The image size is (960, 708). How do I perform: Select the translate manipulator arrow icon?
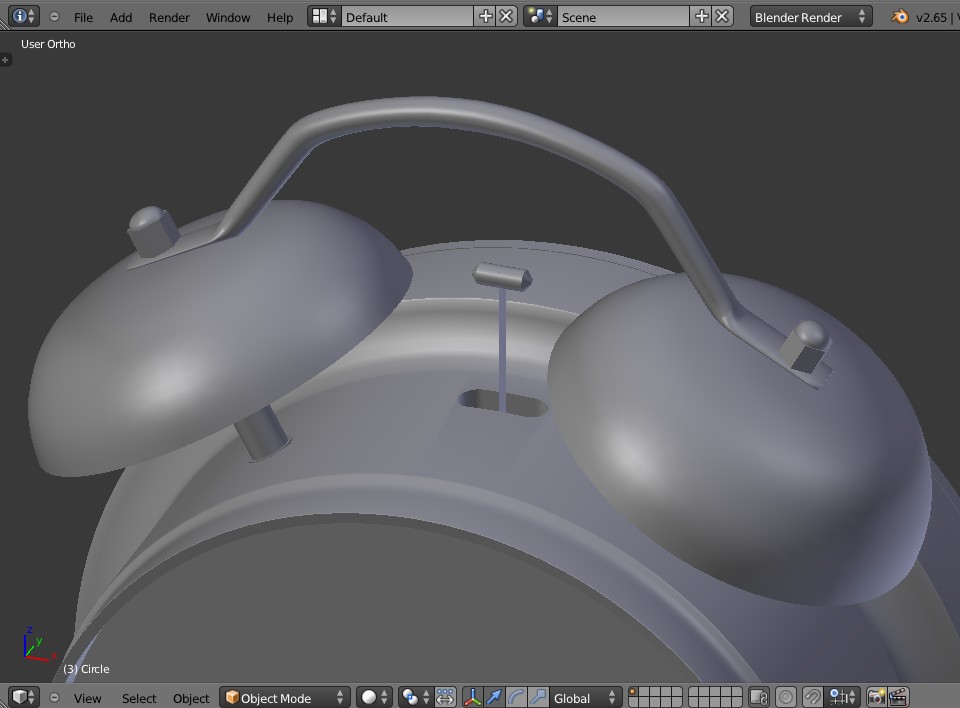pos(494,697)
